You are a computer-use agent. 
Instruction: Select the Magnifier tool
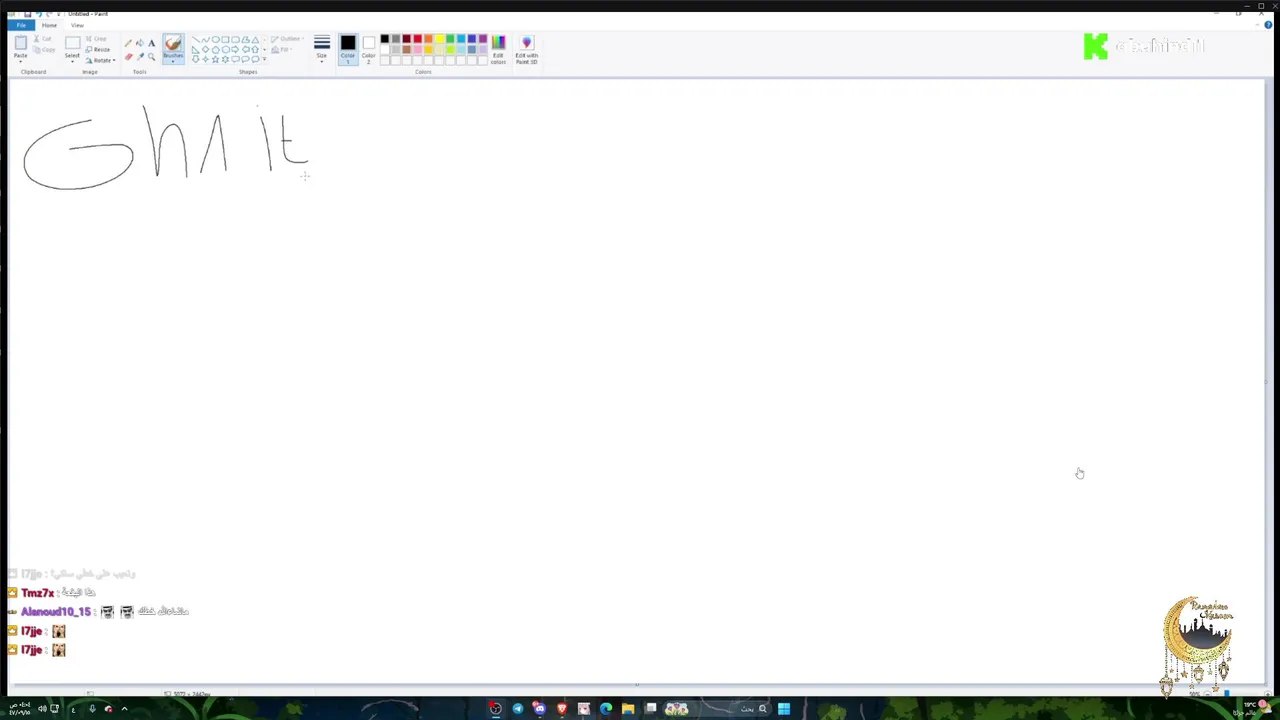pos(151,57)
